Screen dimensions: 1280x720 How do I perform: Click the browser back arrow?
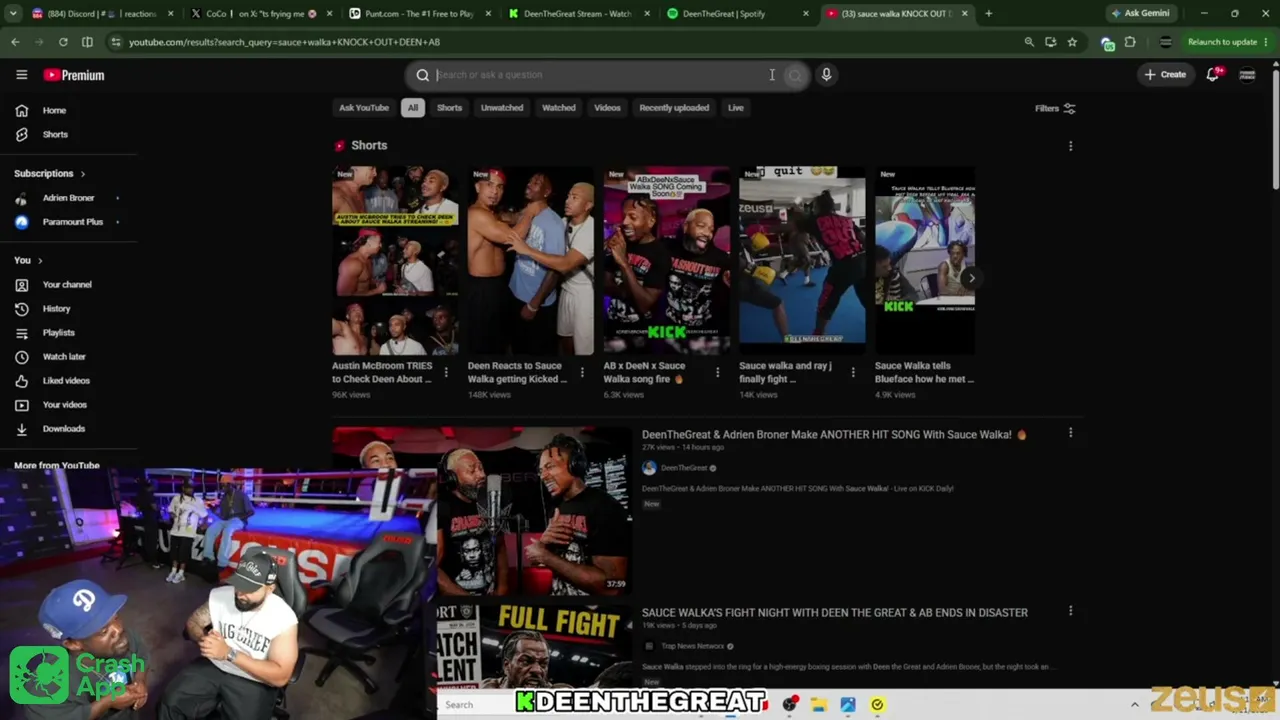pos(15,42)
